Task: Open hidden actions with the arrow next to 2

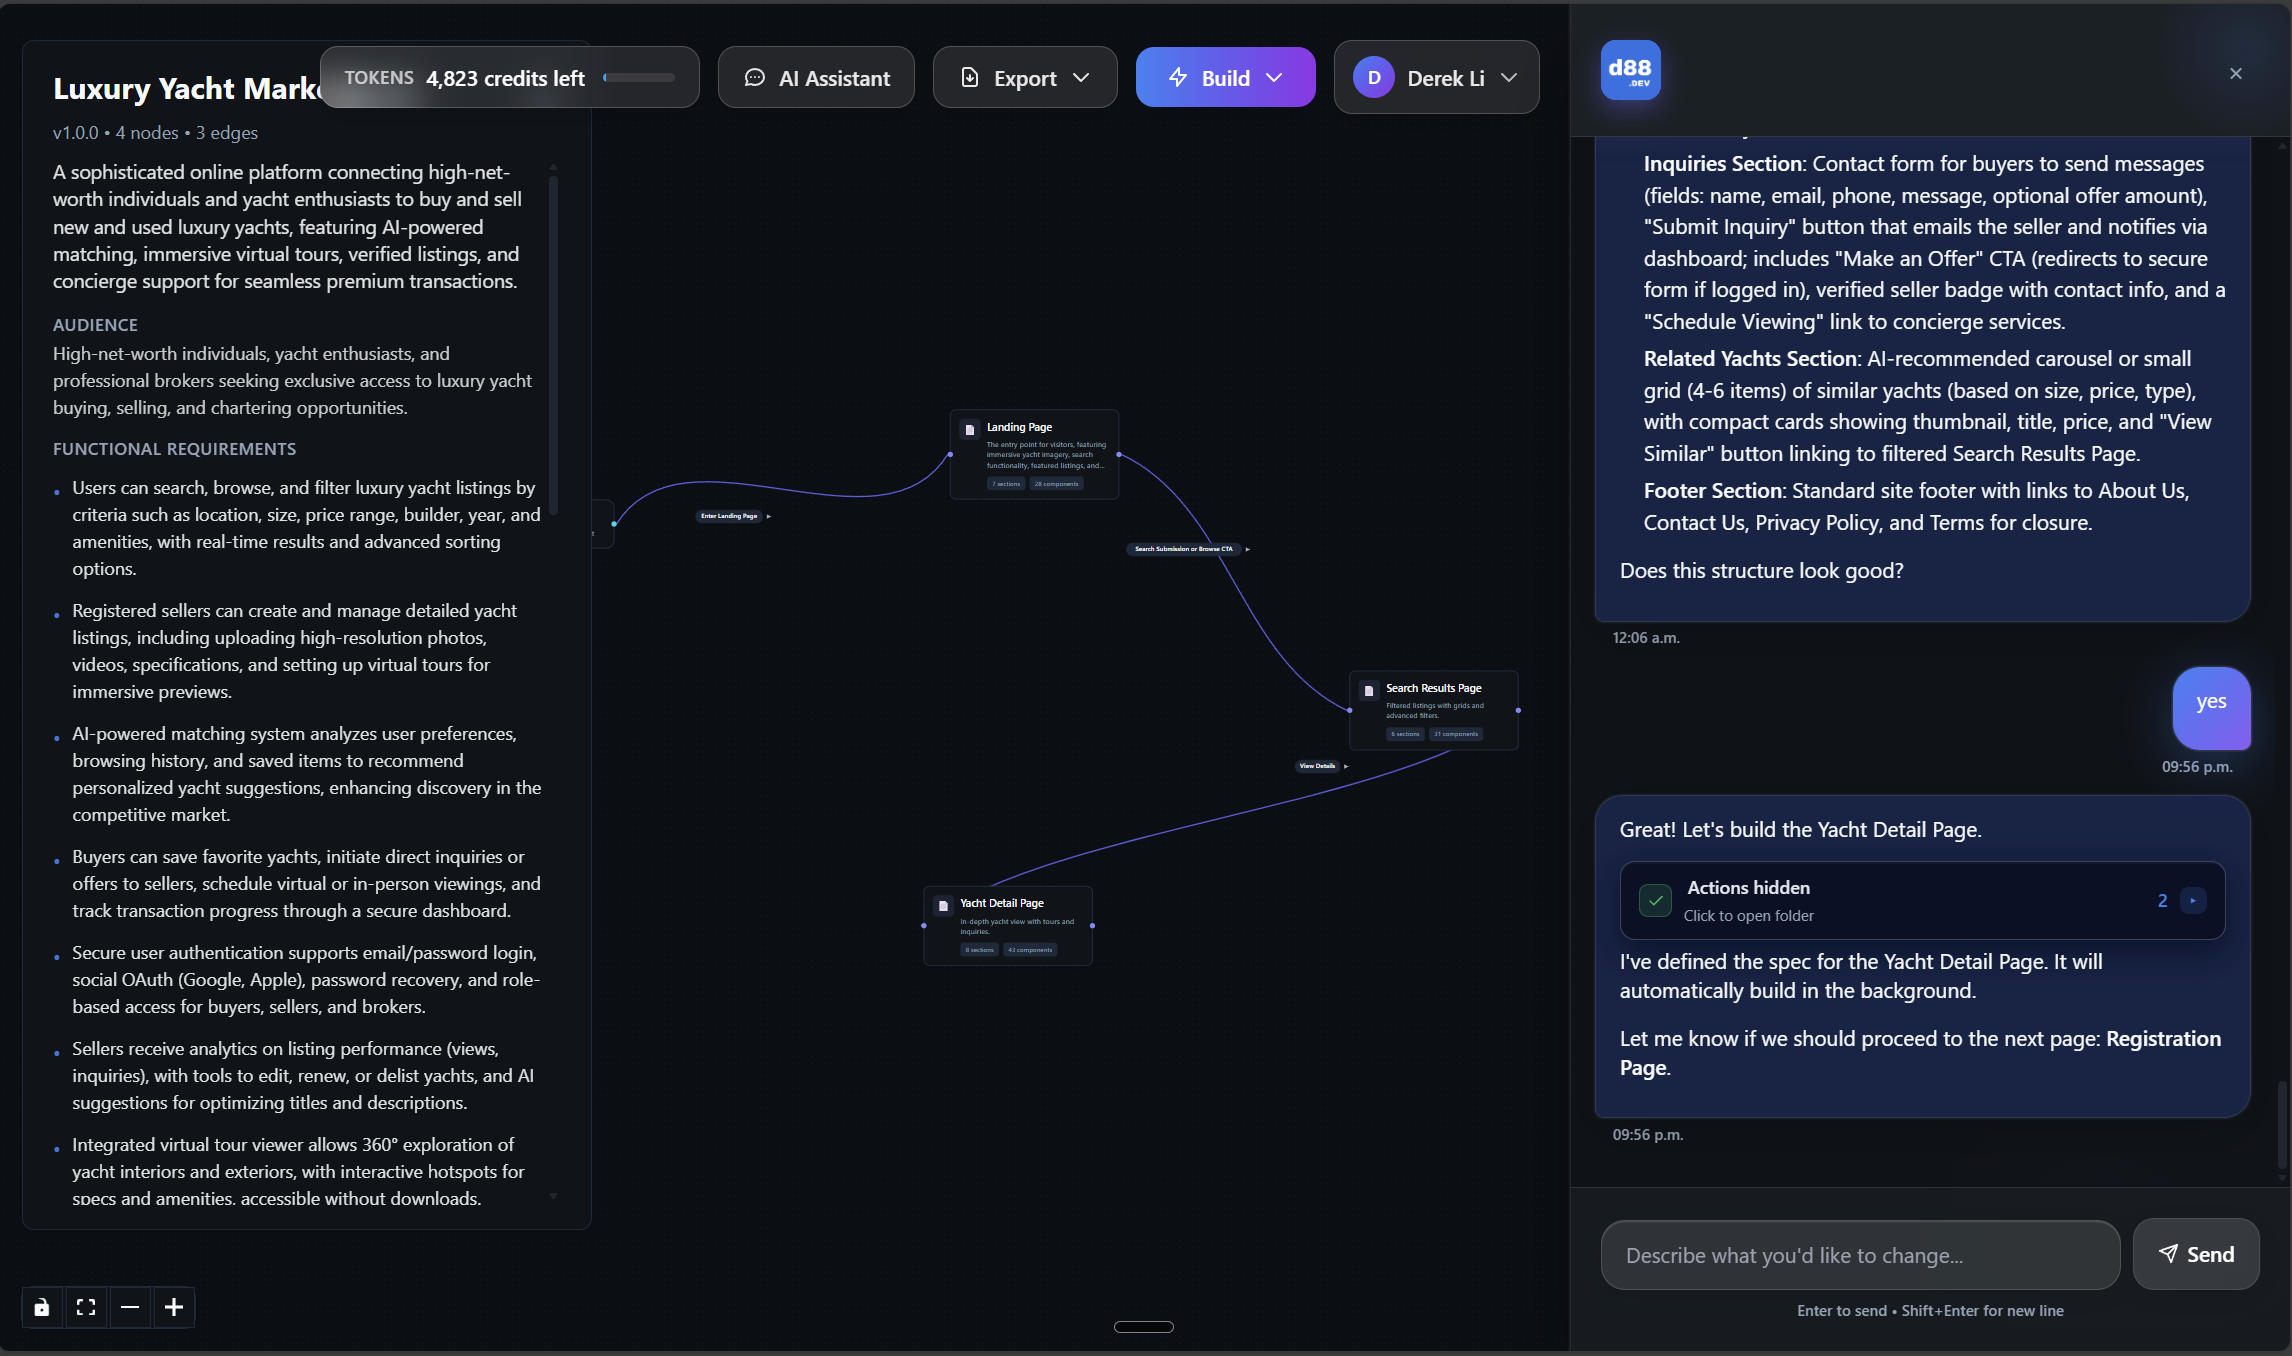Action: point(2194,900)
